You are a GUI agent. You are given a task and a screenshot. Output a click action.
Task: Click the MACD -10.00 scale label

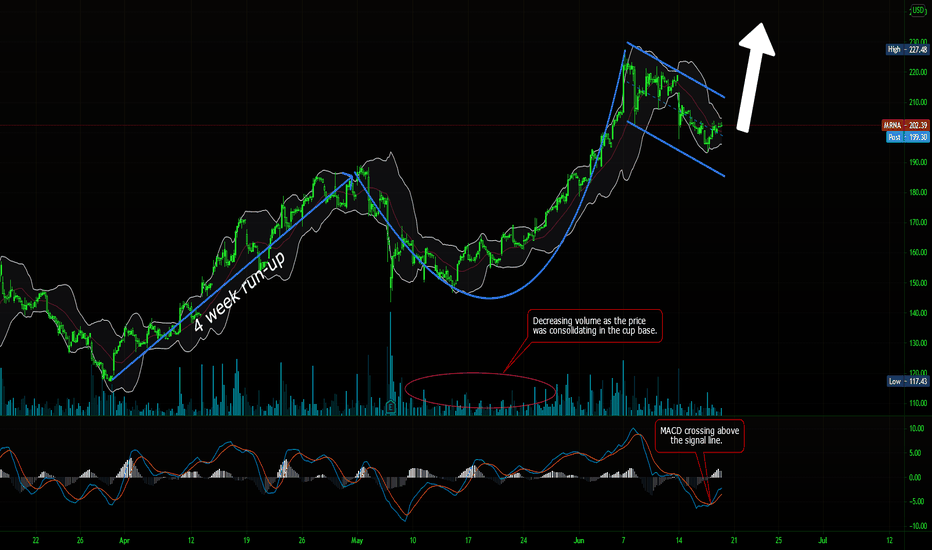pyautogui.click(x=917, y=526)
